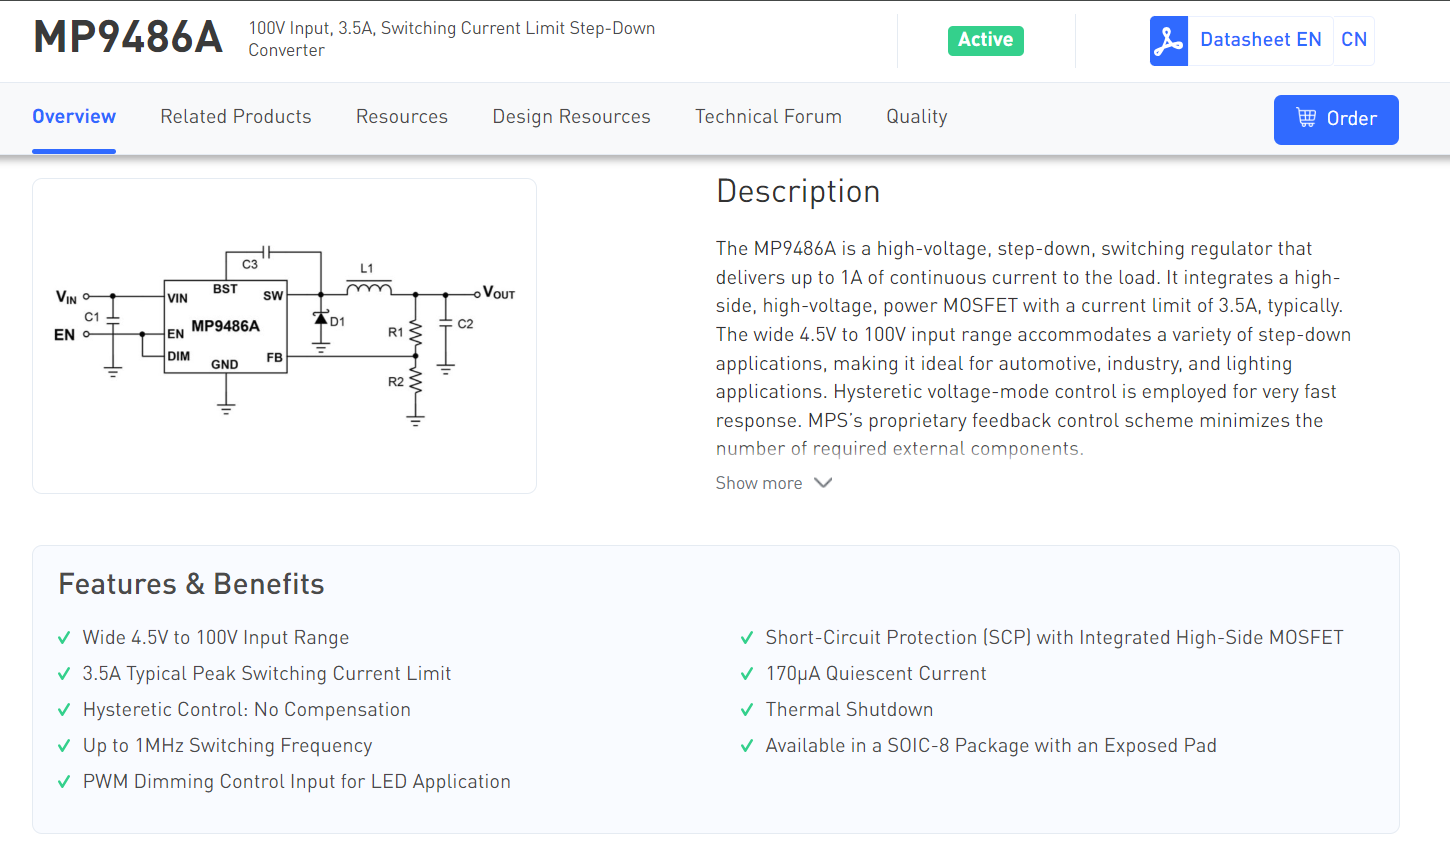Click checkmark next to Thermal Shutdown

point(746,710)
